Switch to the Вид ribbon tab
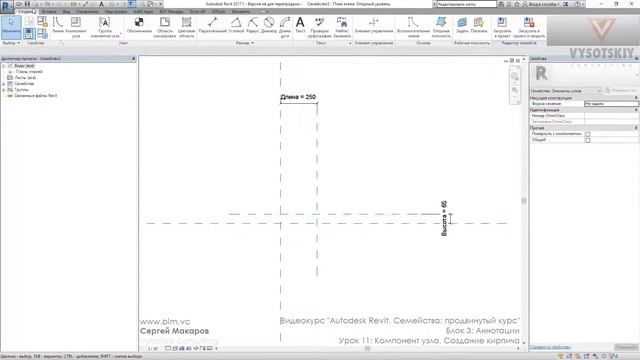640x360 pixels. 66,11
